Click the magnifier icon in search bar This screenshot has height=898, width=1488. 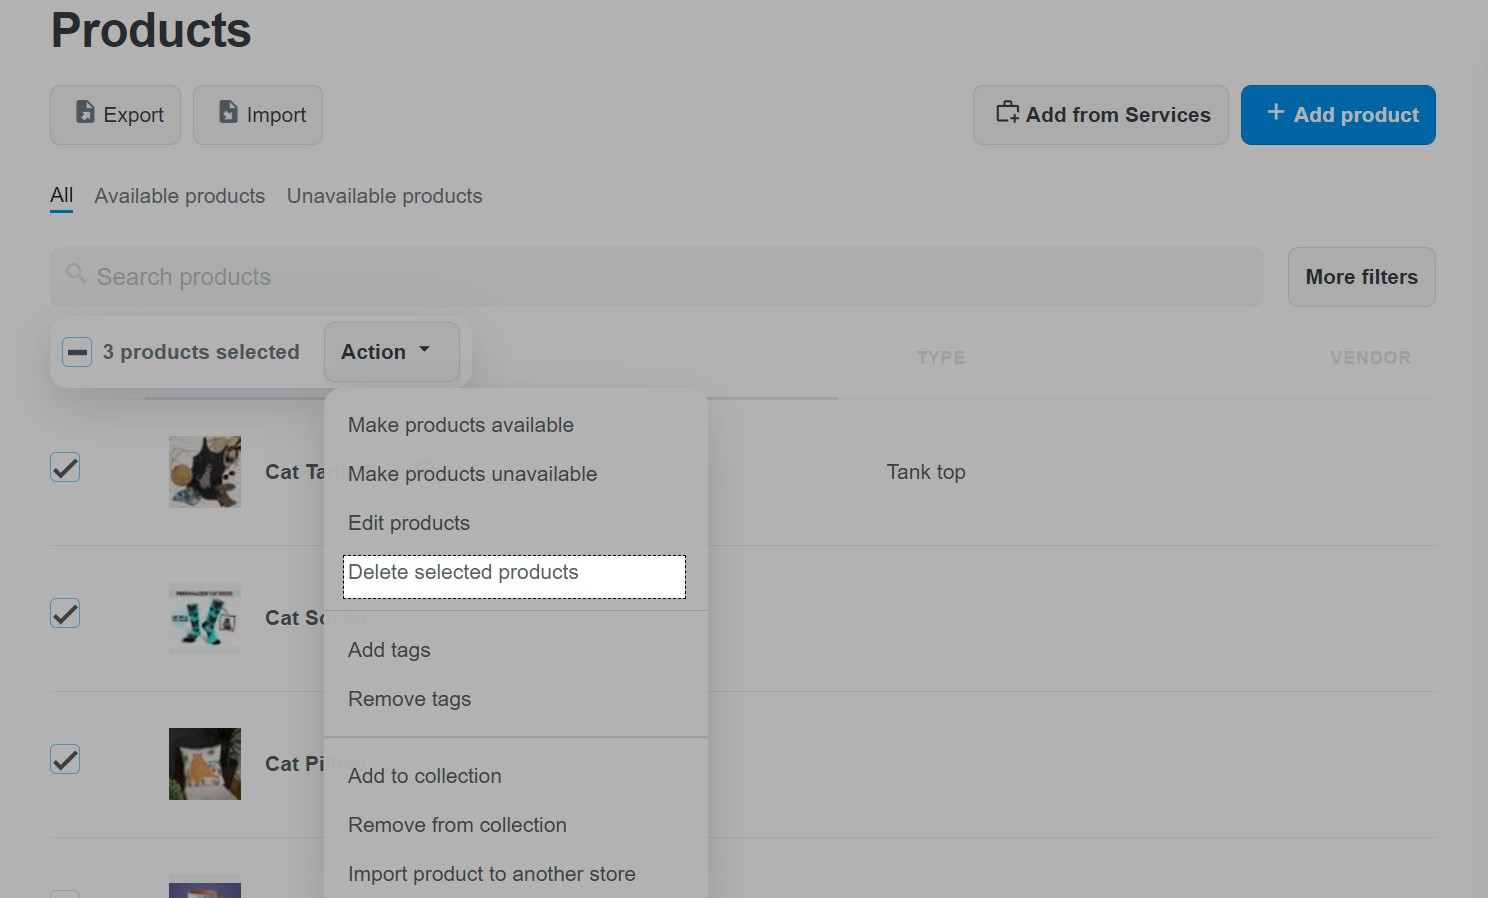[x=76, y=273]
